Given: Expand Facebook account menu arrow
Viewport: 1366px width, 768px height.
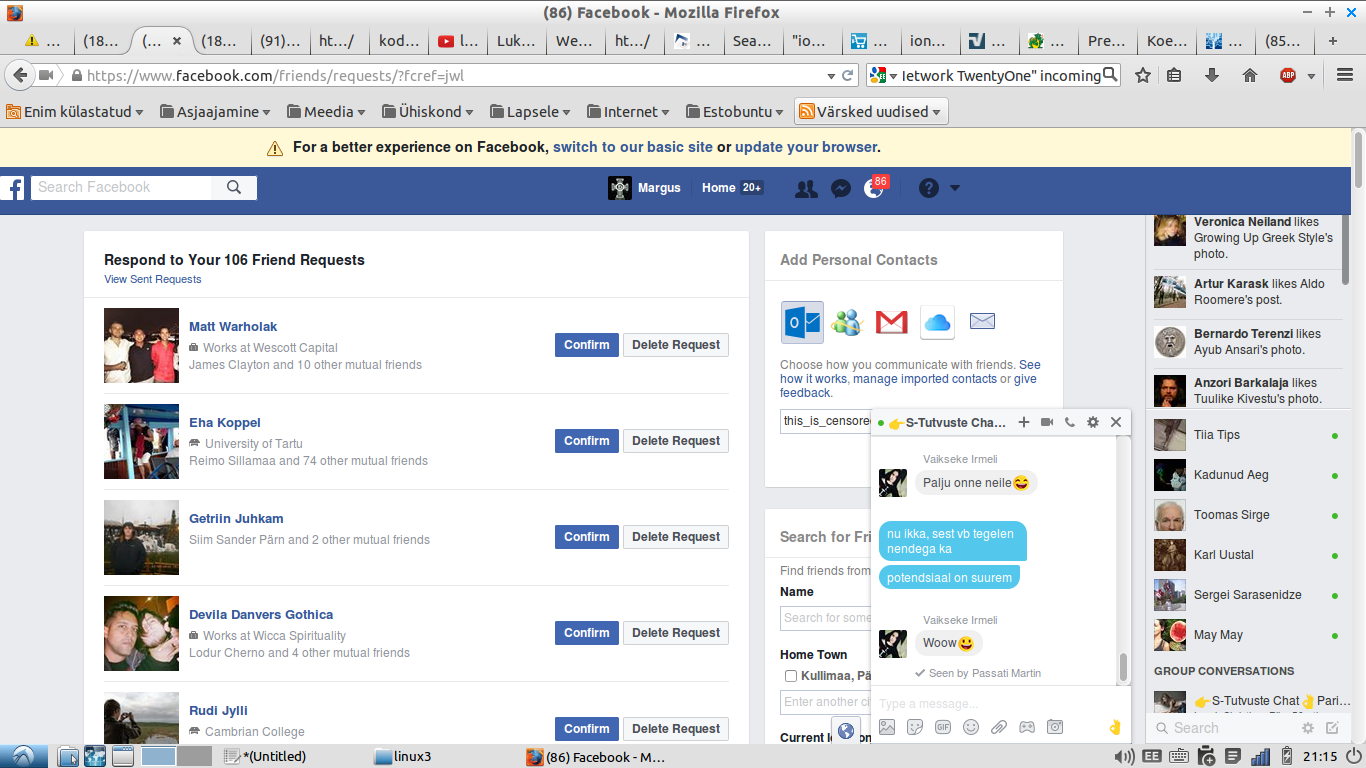Looking at the screenshot, I should point(954,188).
